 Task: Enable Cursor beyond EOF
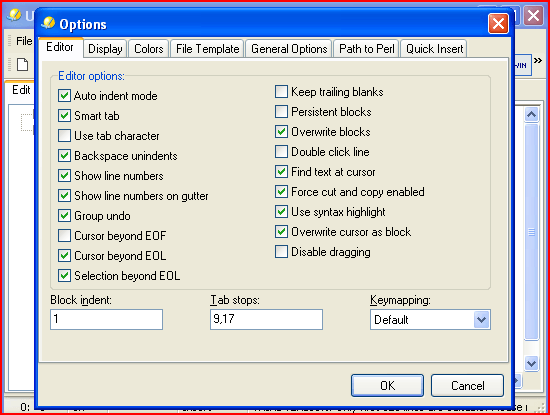click(x=64, y=236)
